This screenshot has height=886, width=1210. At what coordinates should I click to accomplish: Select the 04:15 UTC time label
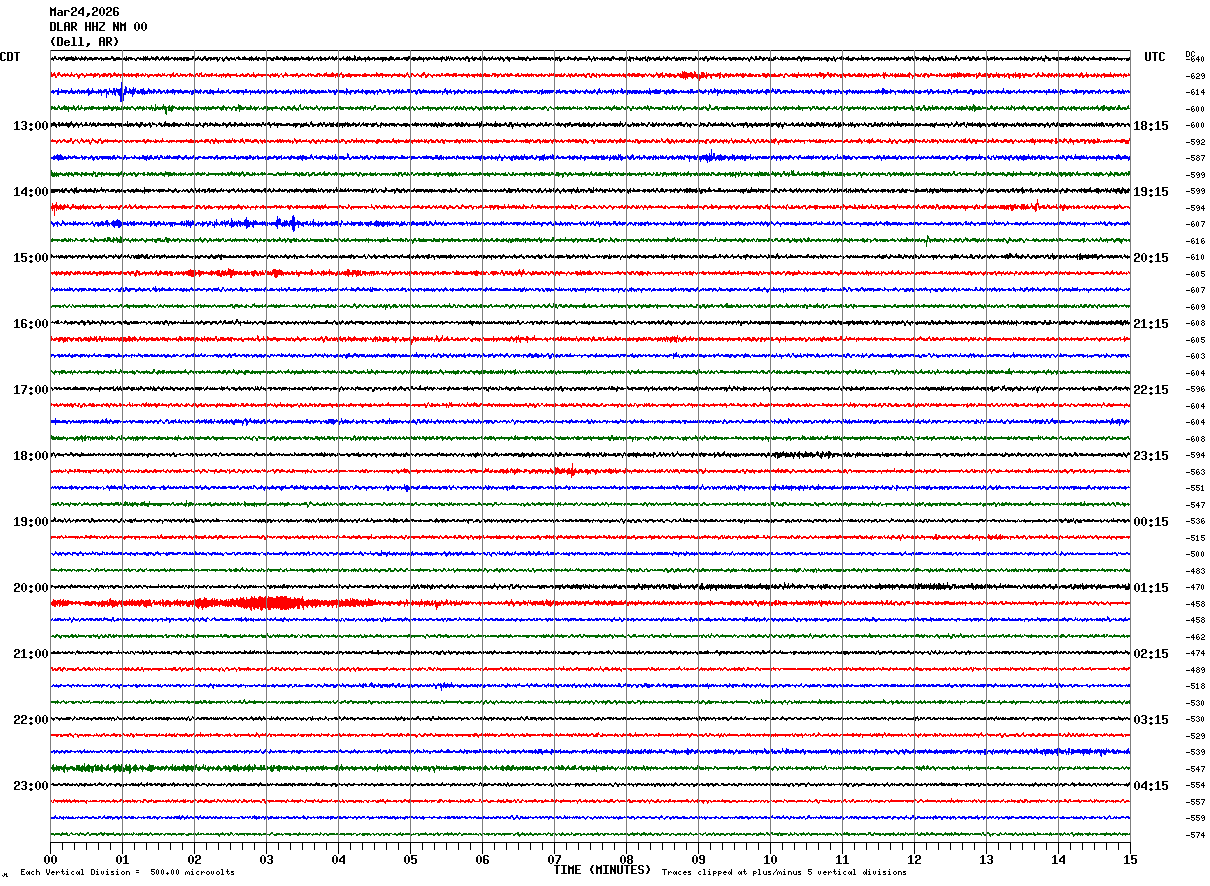tap(1151, 786)
